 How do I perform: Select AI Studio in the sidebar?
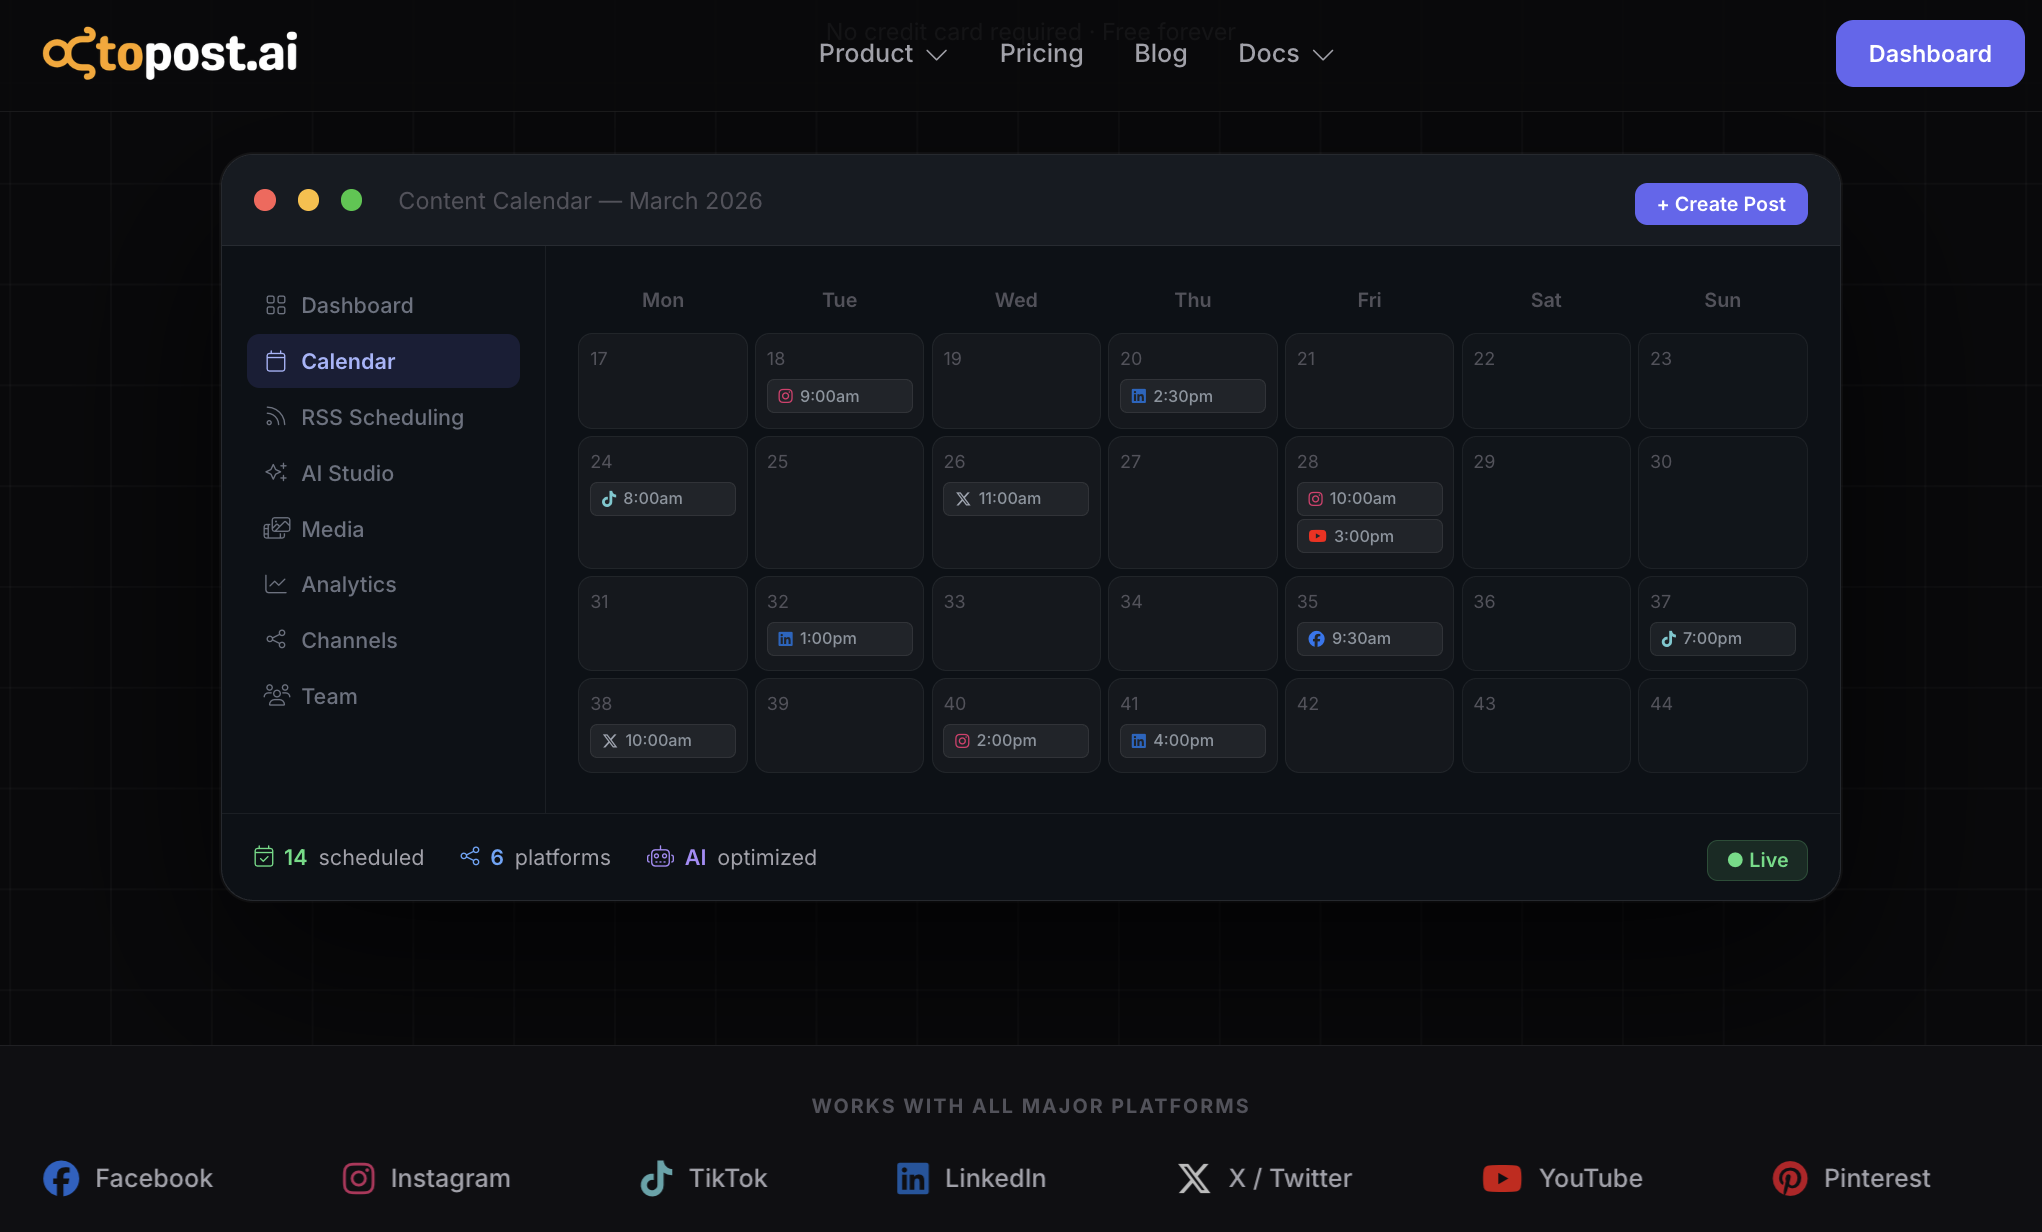click(383, 473)
